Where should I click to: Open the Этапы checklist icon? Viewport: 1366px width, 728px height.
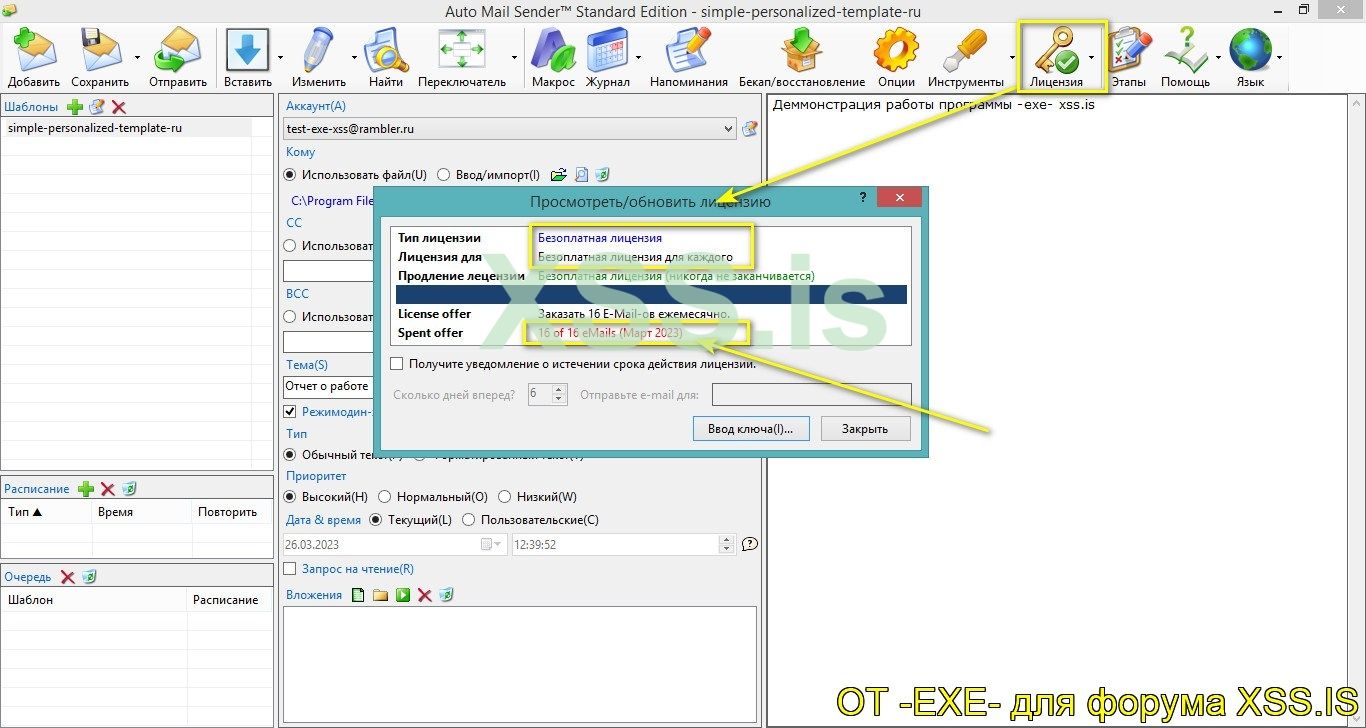[x=1128, y=50]
